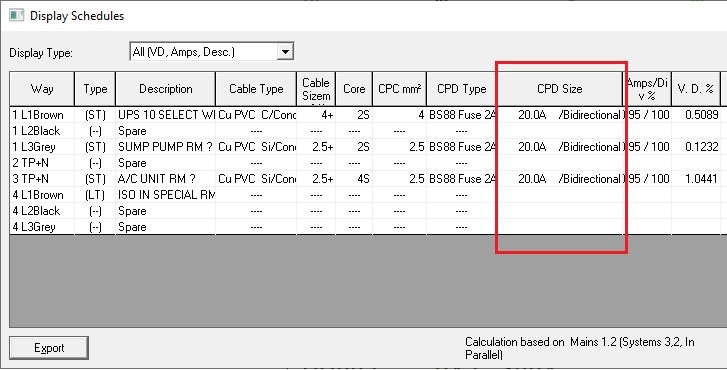727x370 pixels.
Task: Open the Display Type dropdown arrow
Action: [285, 51]
